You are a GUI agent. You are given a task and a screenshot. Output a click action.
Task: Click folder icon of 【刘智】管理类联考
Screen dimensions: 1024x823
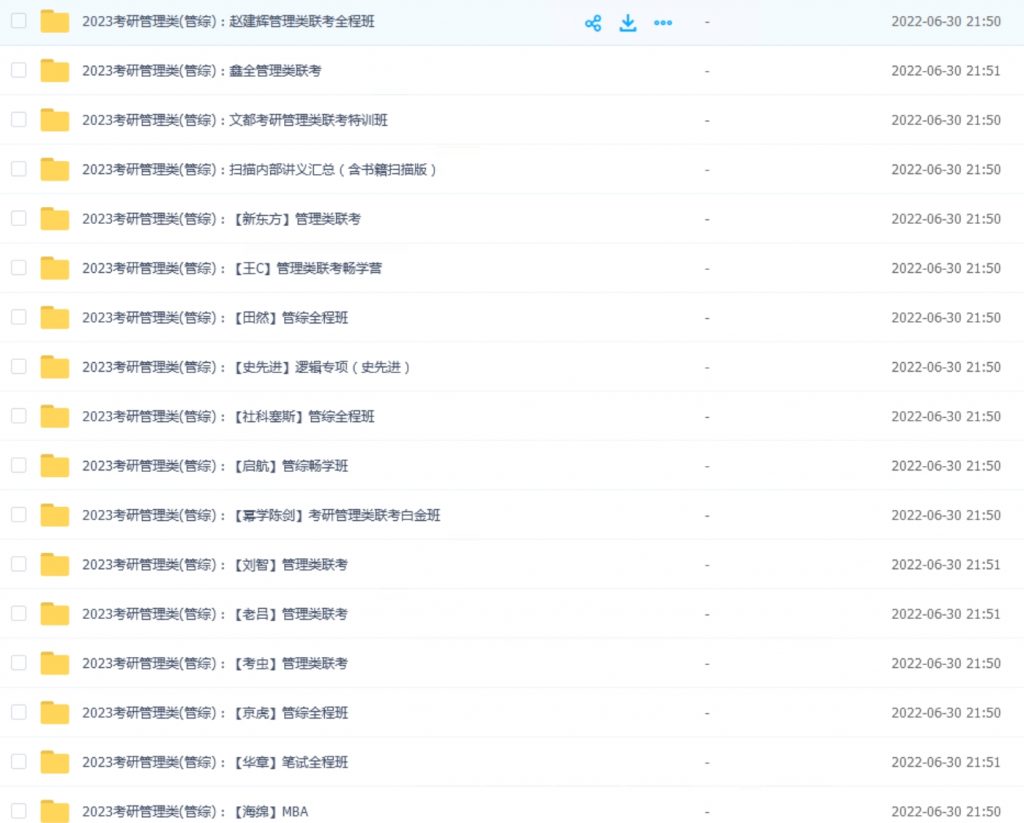click(x=55, y=564)
